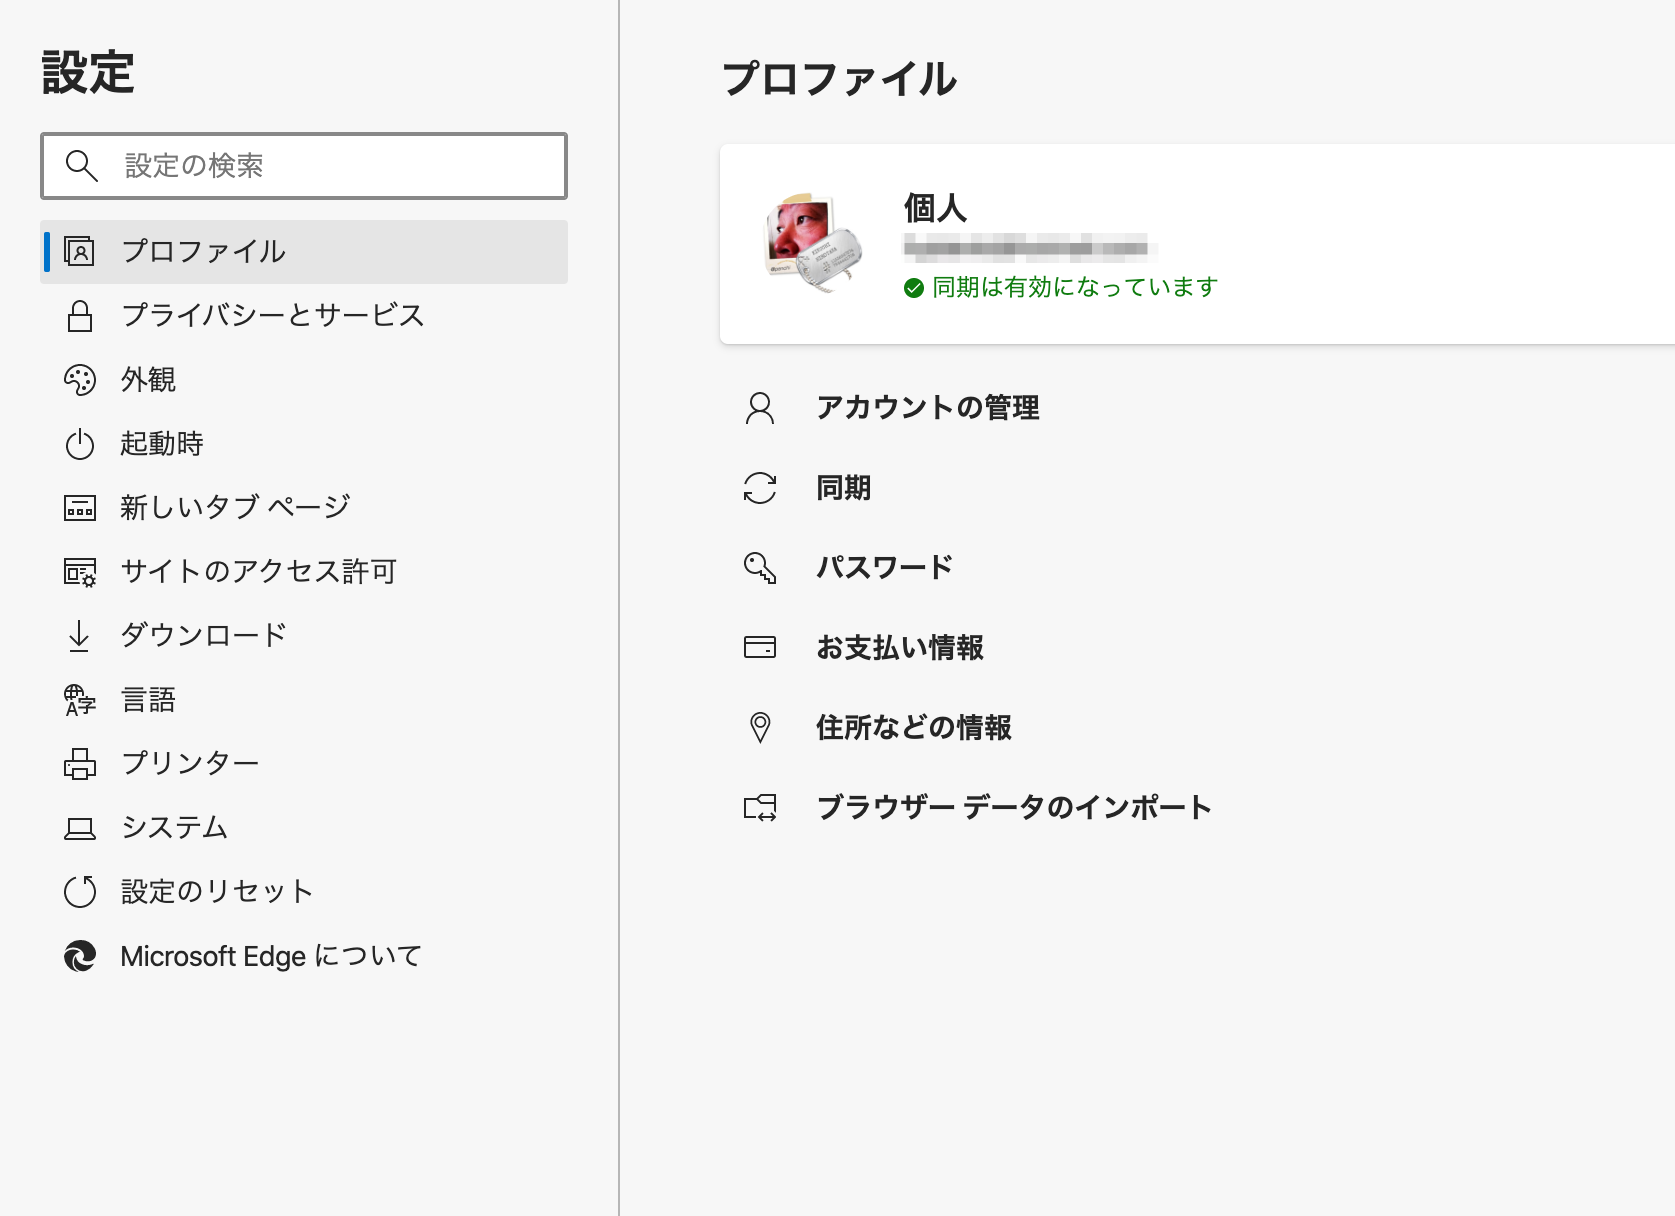Open プライバシーとサービス settings
Viewport: 1675px width, 1216px height.
[272, 316]
